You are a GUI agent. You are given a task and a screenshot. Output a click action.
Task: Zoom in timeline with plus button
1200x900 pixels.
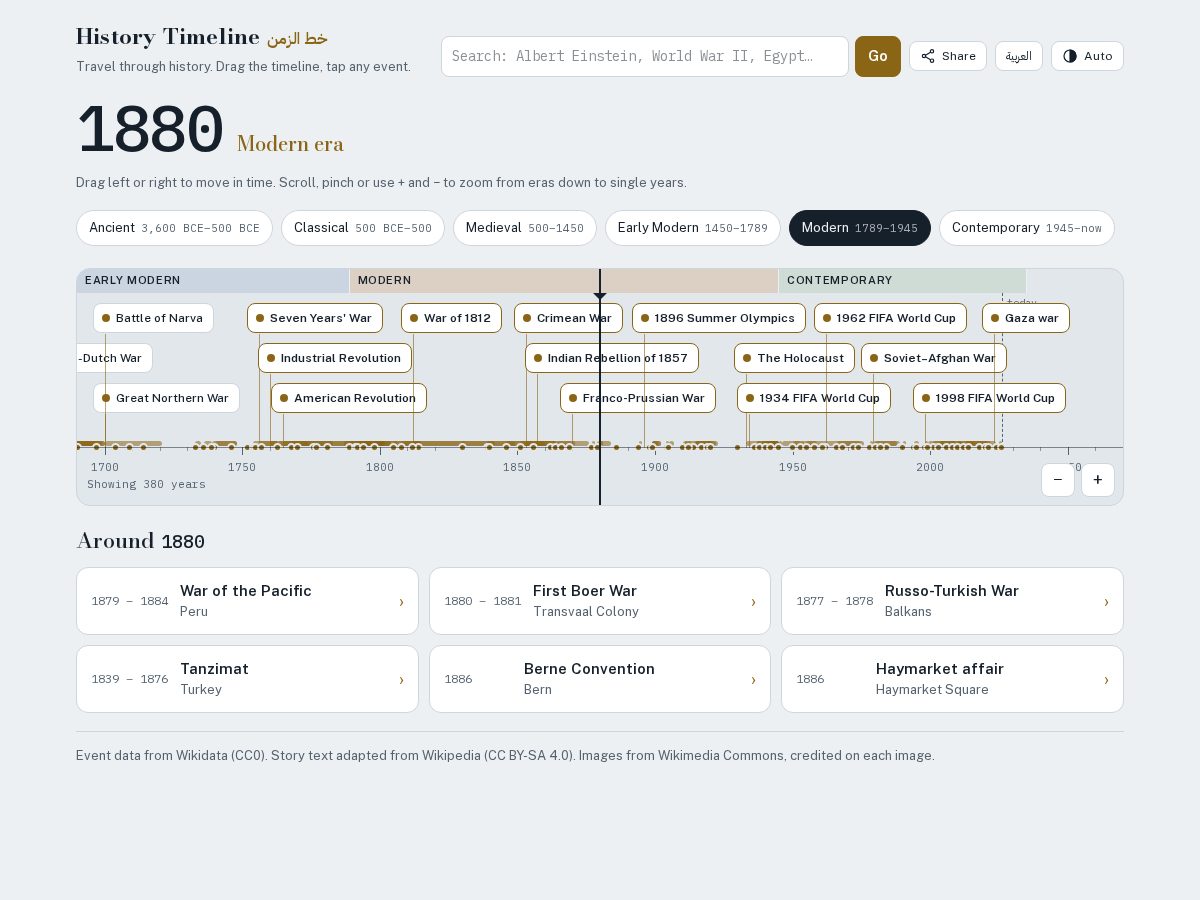[1098, 480]
